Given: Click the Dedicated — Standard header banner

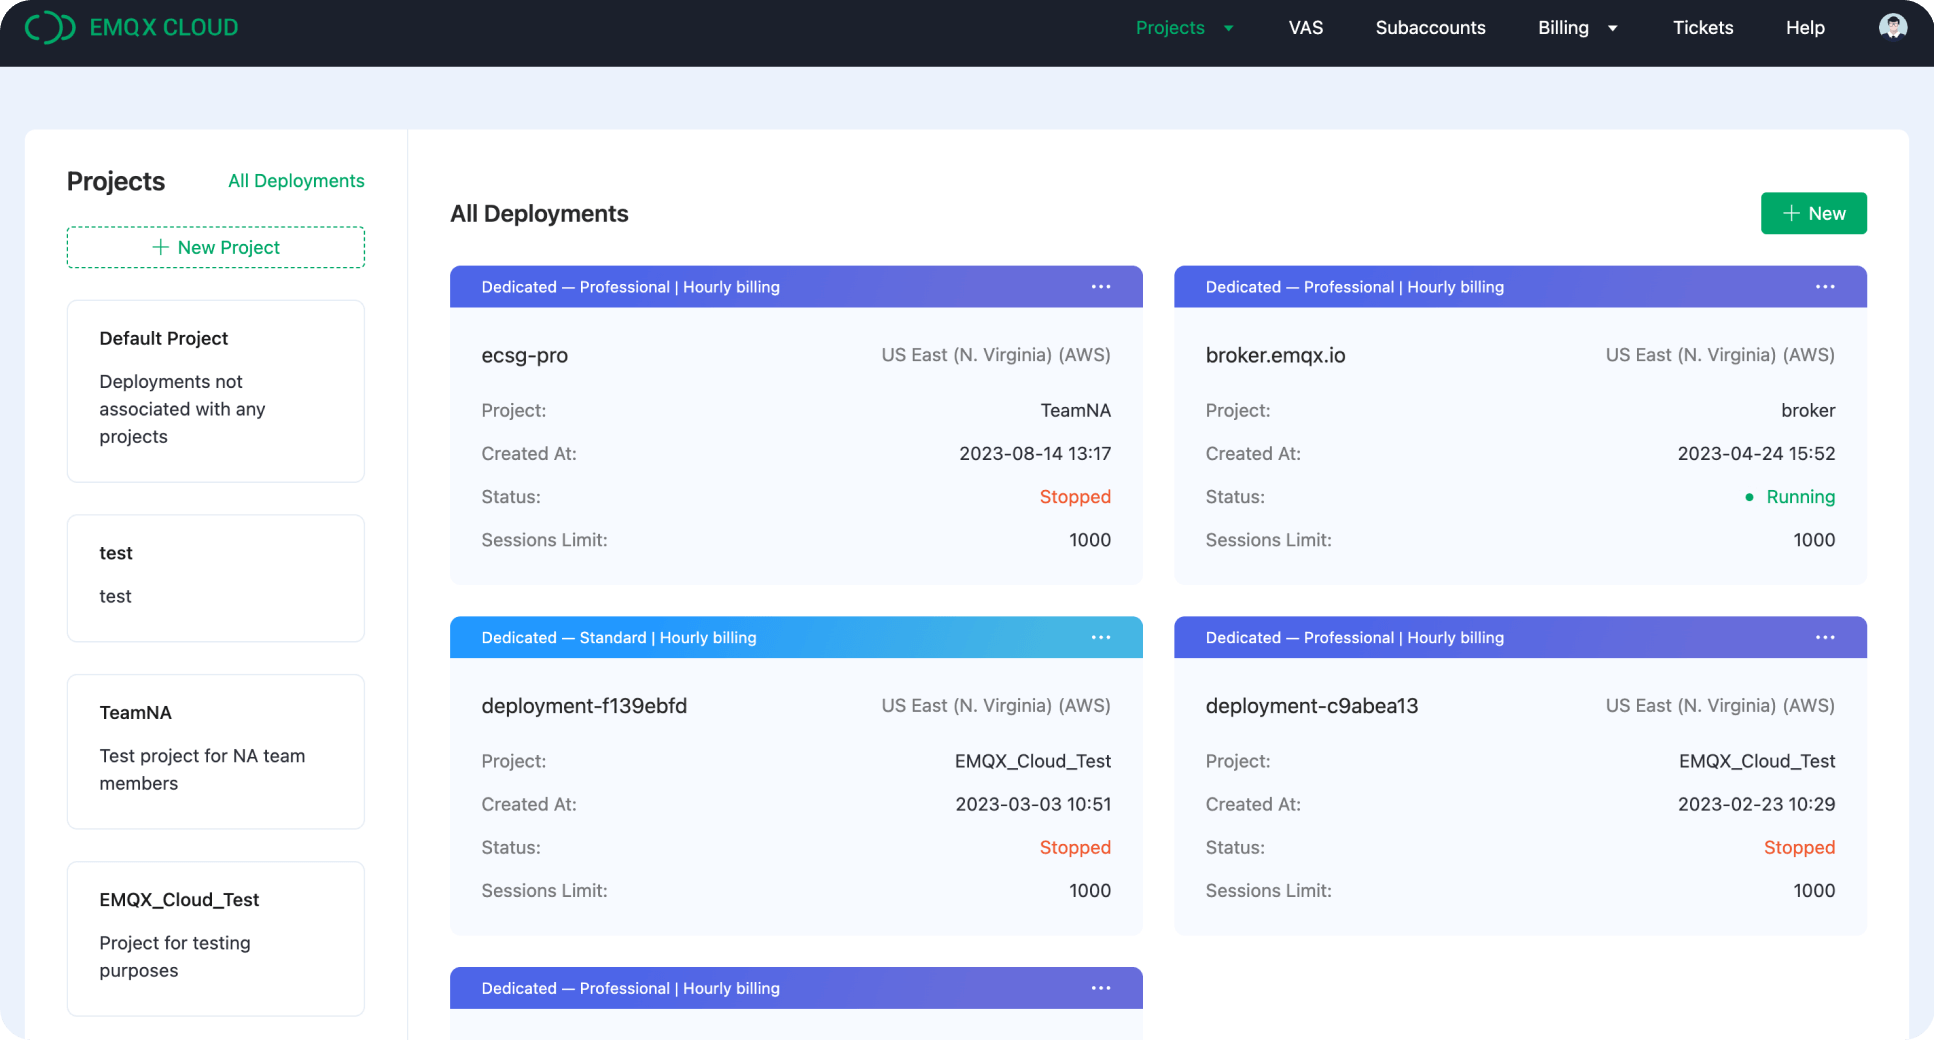Looking at the screenshot, I should click(x=796, y=638).
